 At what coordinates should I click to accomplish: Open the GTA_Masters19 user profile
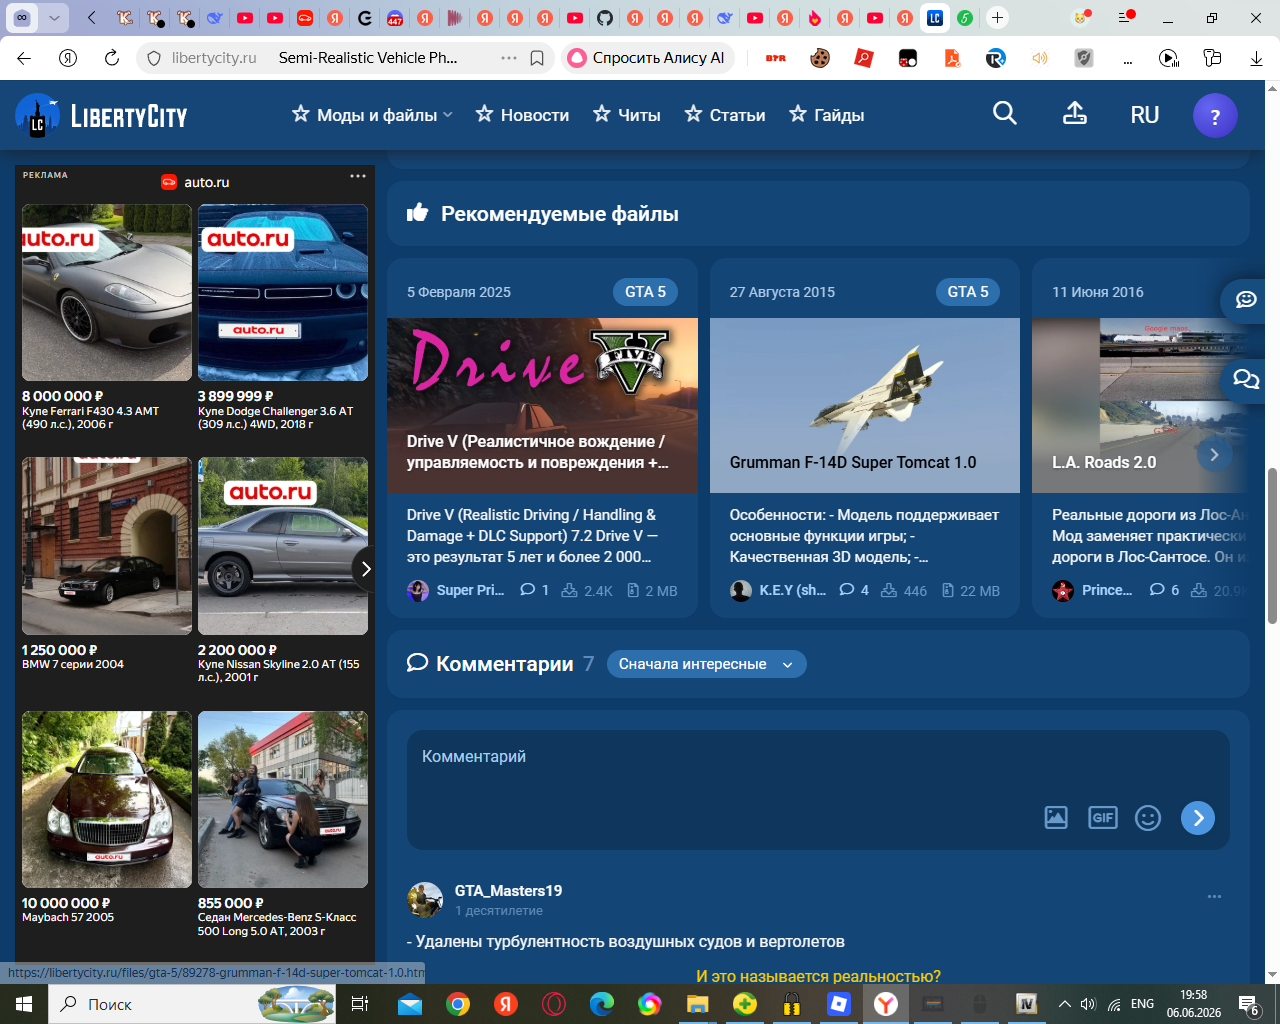508,891
